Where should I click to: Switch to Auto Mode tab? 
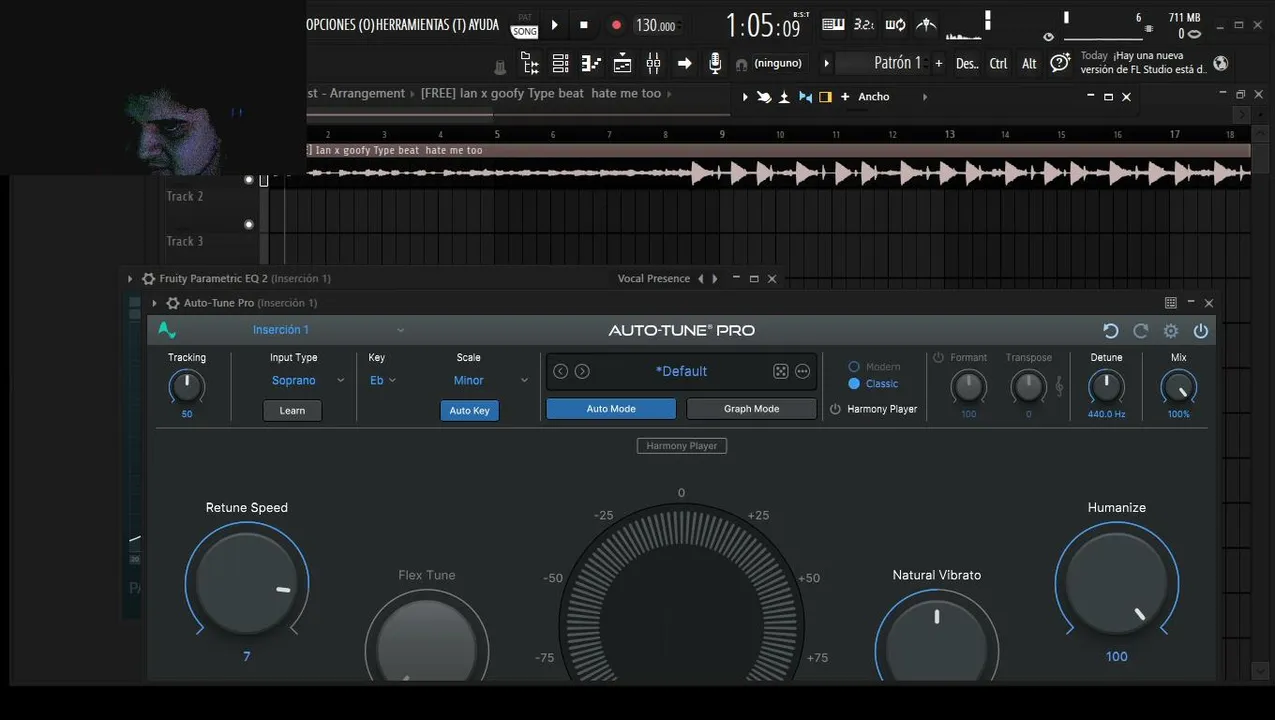pos(611,409)
